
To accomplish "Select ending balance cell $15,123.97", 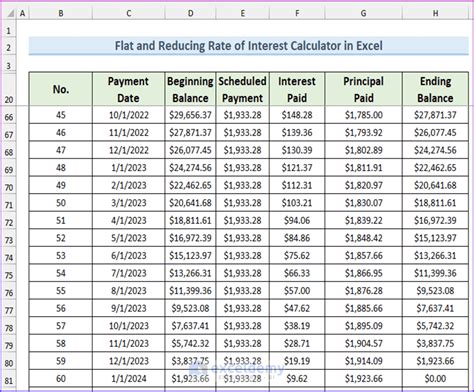I will coord(435,238).
